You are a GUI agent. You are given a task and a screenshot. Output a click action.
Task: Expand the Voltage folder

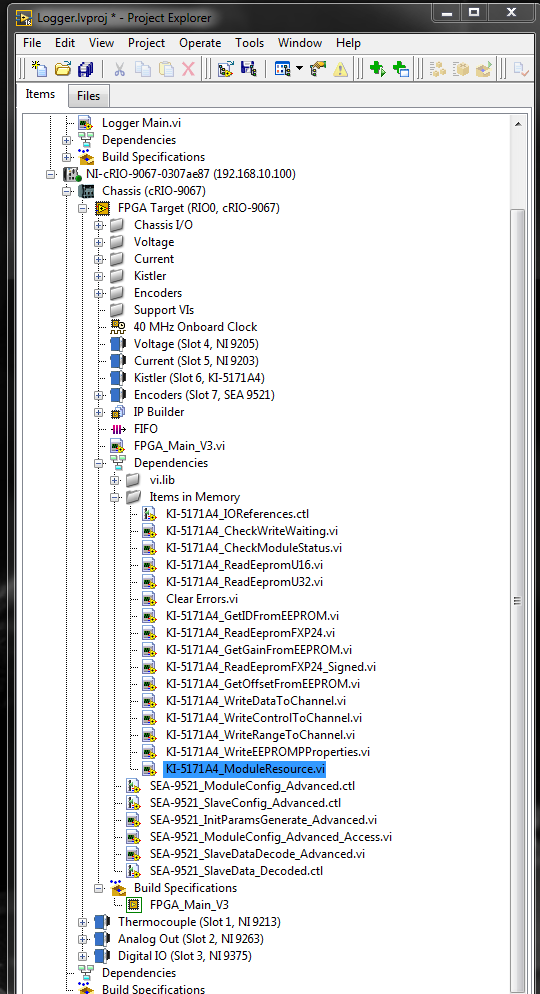[99, 242]
